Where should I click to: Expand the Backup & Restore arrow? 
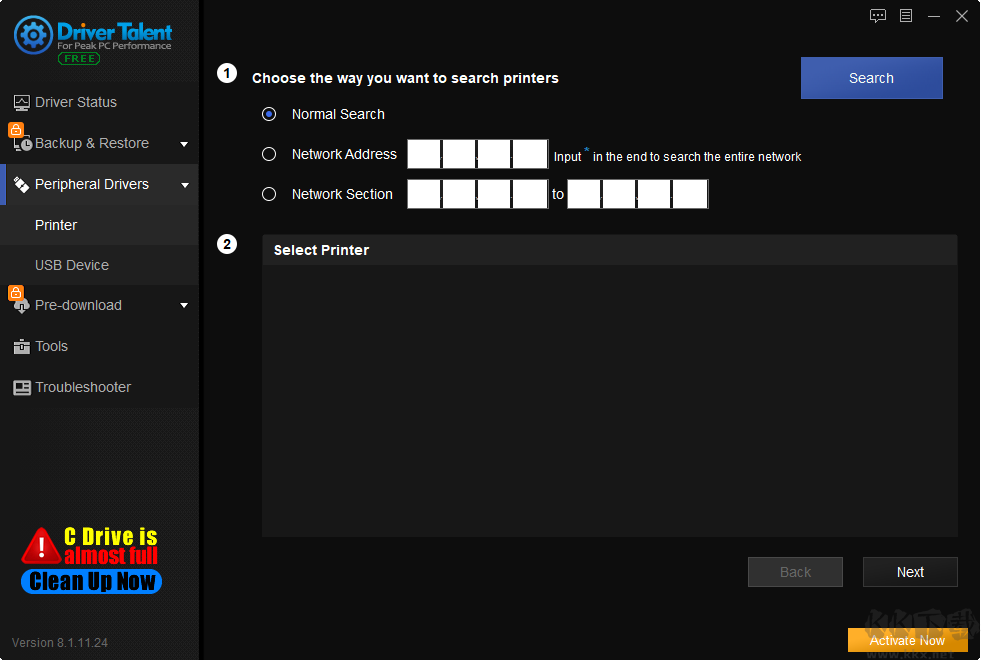pyautogui.click(x=184, y=144)
